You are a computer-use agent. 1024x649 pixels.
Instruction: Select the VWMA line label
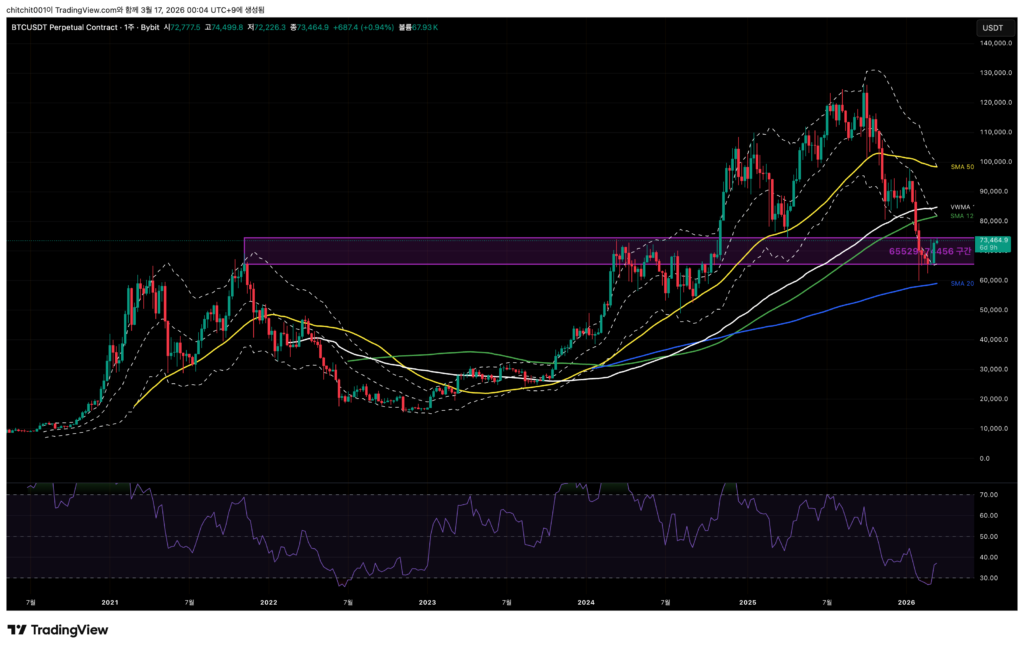961,207
